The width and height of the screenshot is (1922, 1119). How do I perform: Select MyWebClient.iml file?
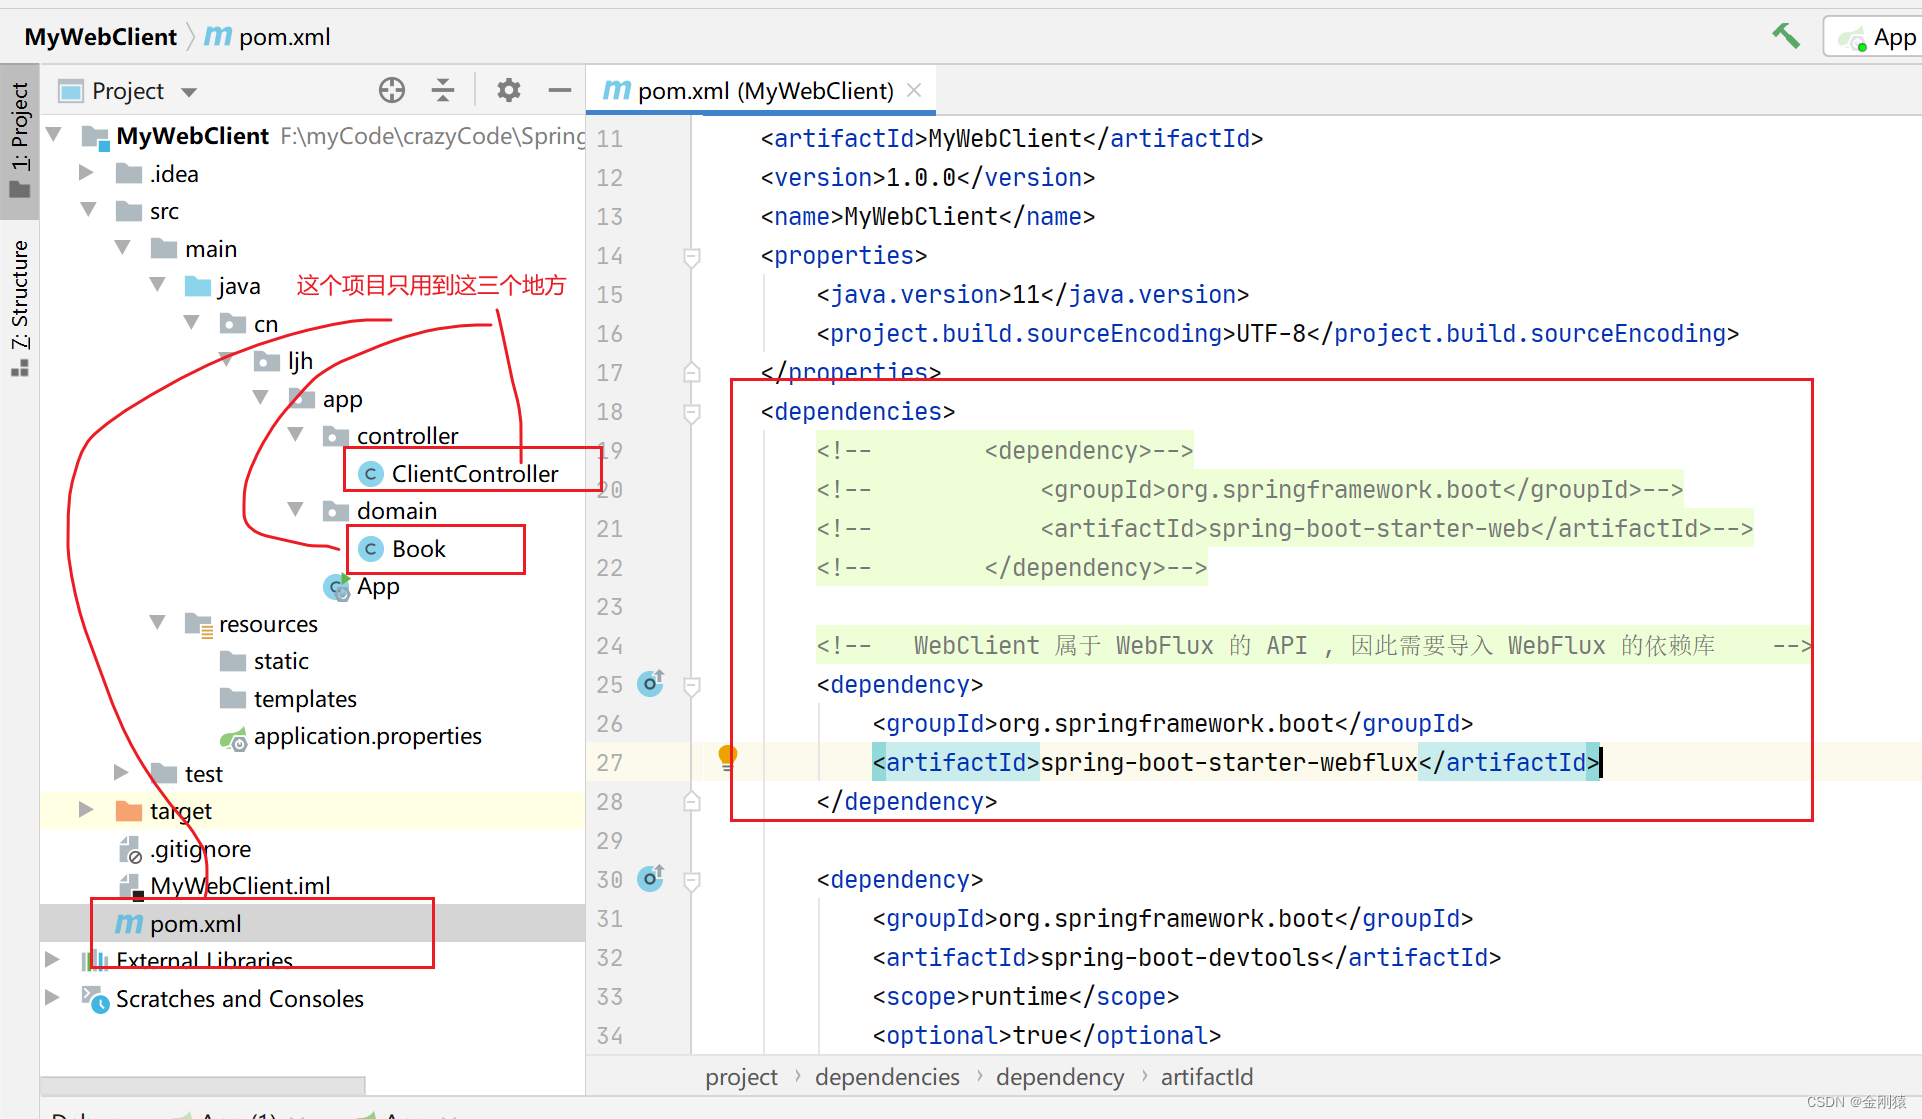tap(225, 885)
